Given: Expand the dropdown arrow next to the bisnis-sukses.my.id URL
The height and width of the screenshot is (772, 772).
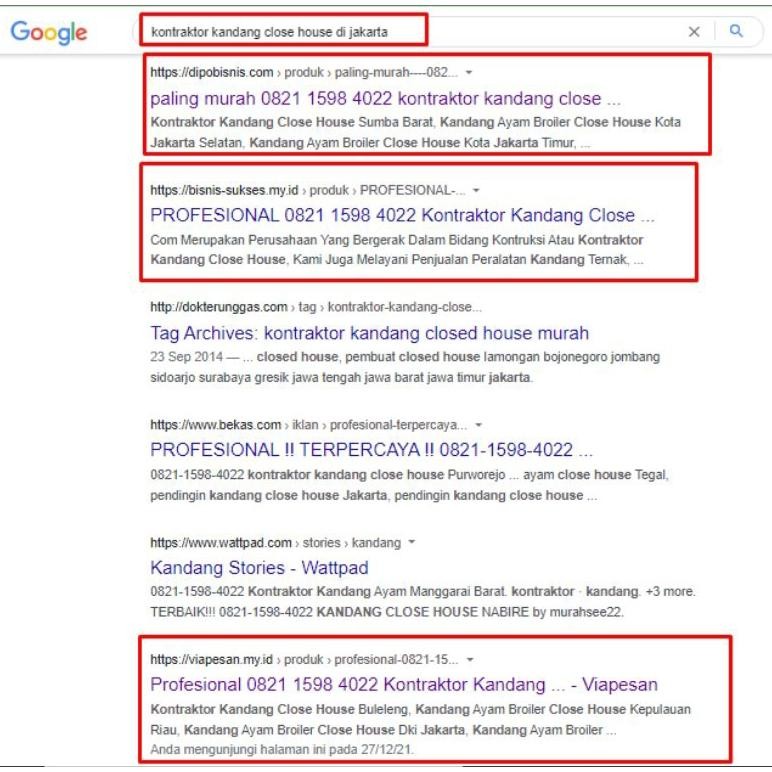Looking at the screenshot, I should [476, 190].
